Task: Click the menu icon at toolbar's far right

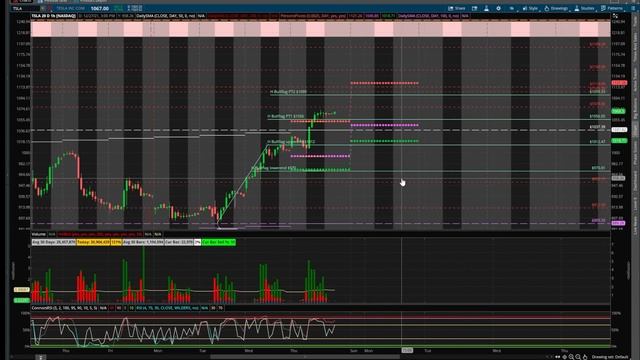Action: (633, 8)
